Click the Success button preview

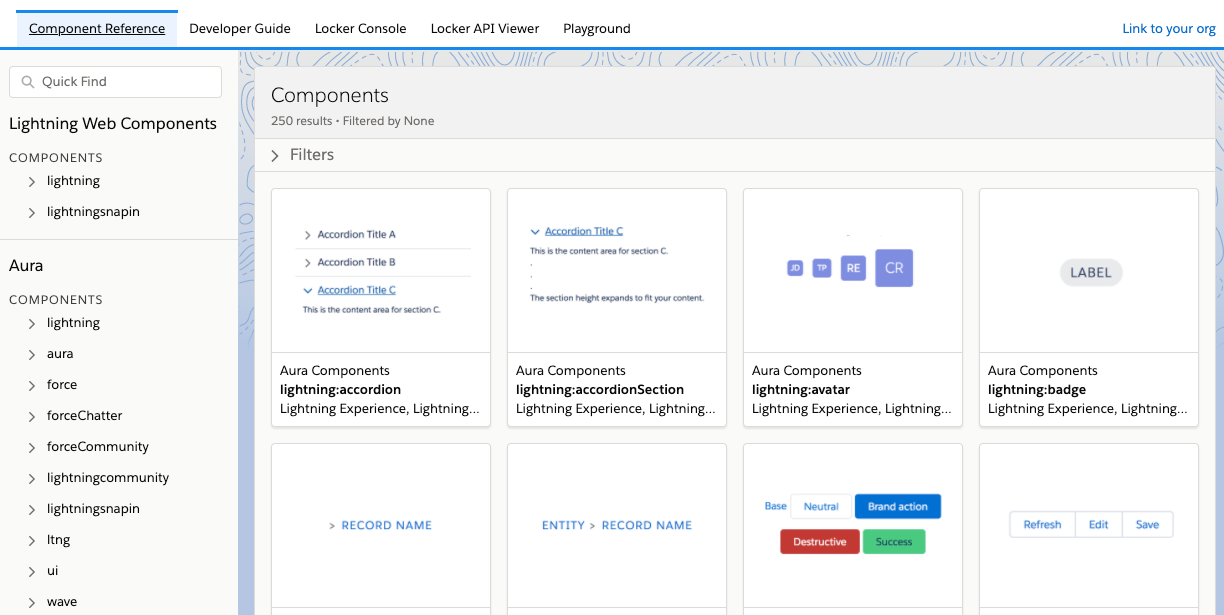pyautogui.click(x=894, y=542)
